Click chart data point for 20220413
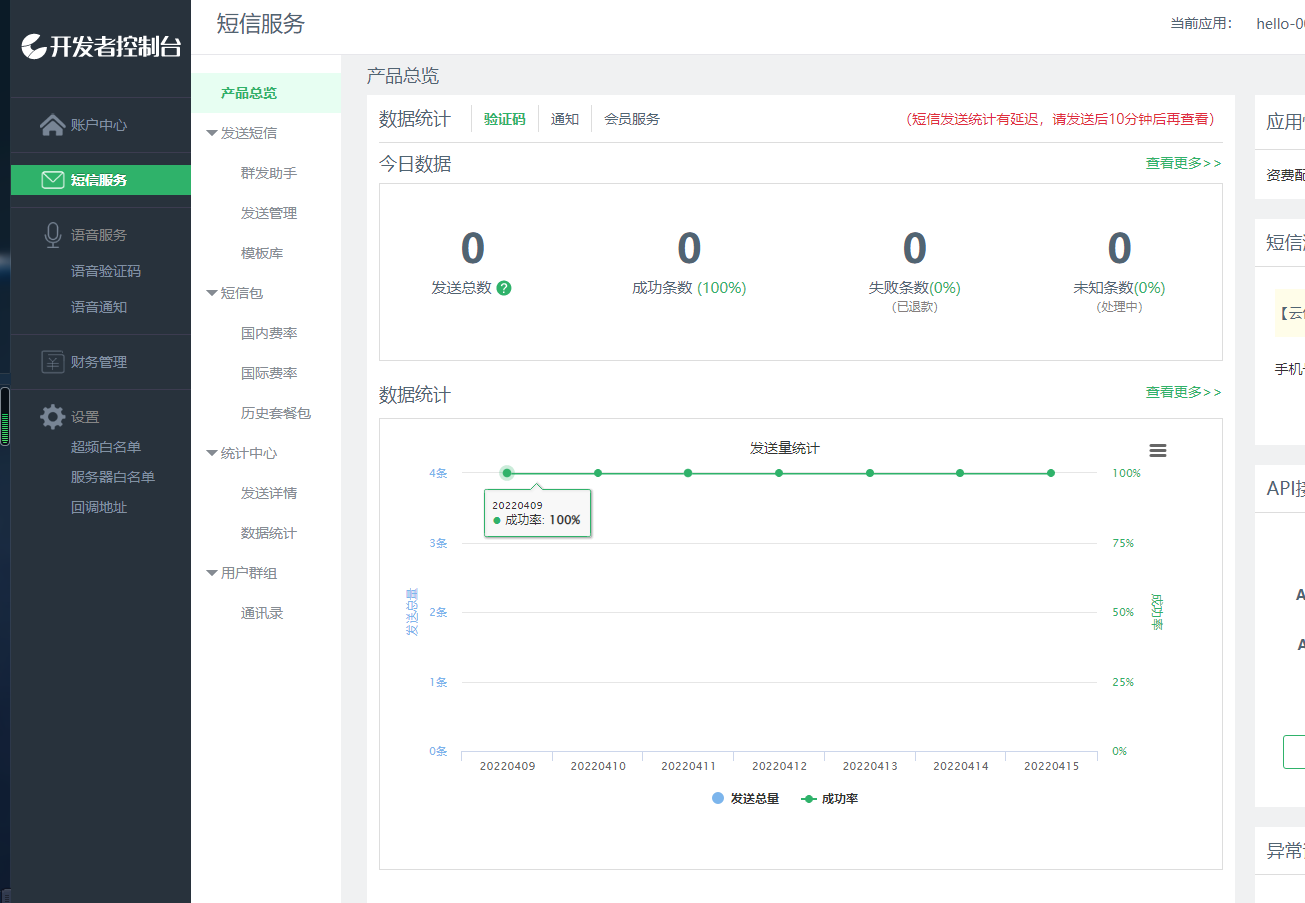This screenshot has height=903, width=1305. tap(870, 473)
